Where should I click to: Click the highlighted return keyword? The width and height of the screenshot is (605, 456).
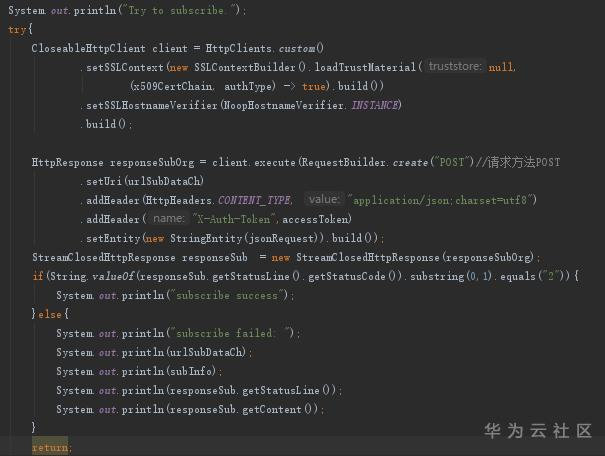click(50, 448)
